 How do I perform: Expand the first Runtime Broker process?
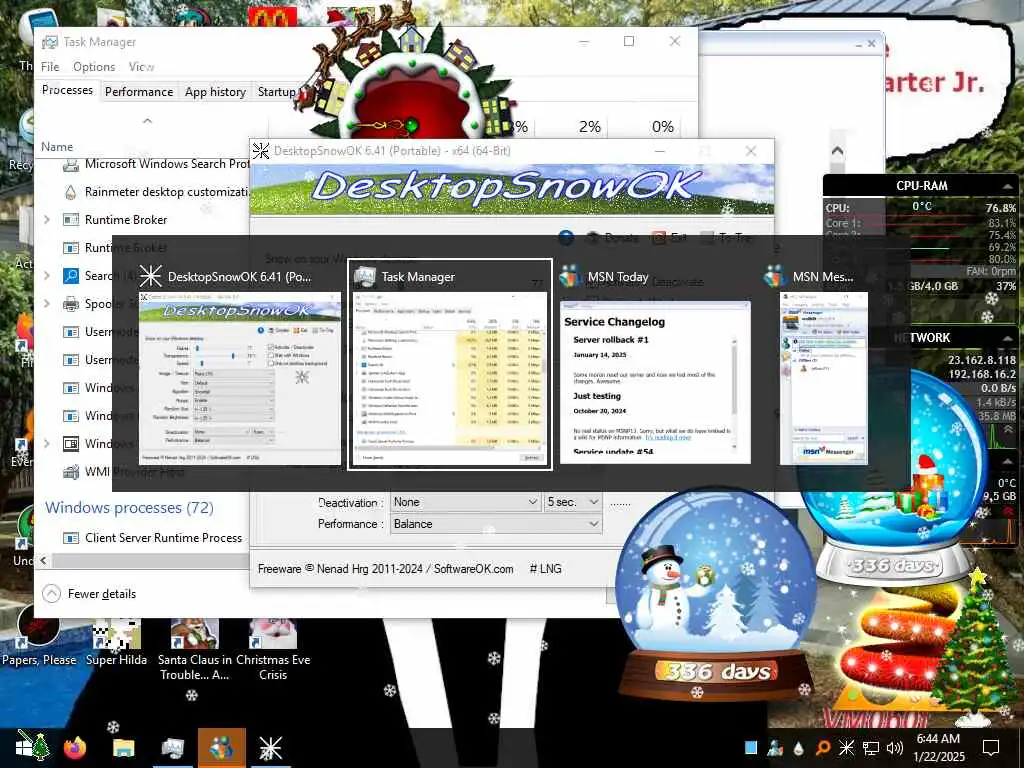pyautogui.click(x=47, y=220)
